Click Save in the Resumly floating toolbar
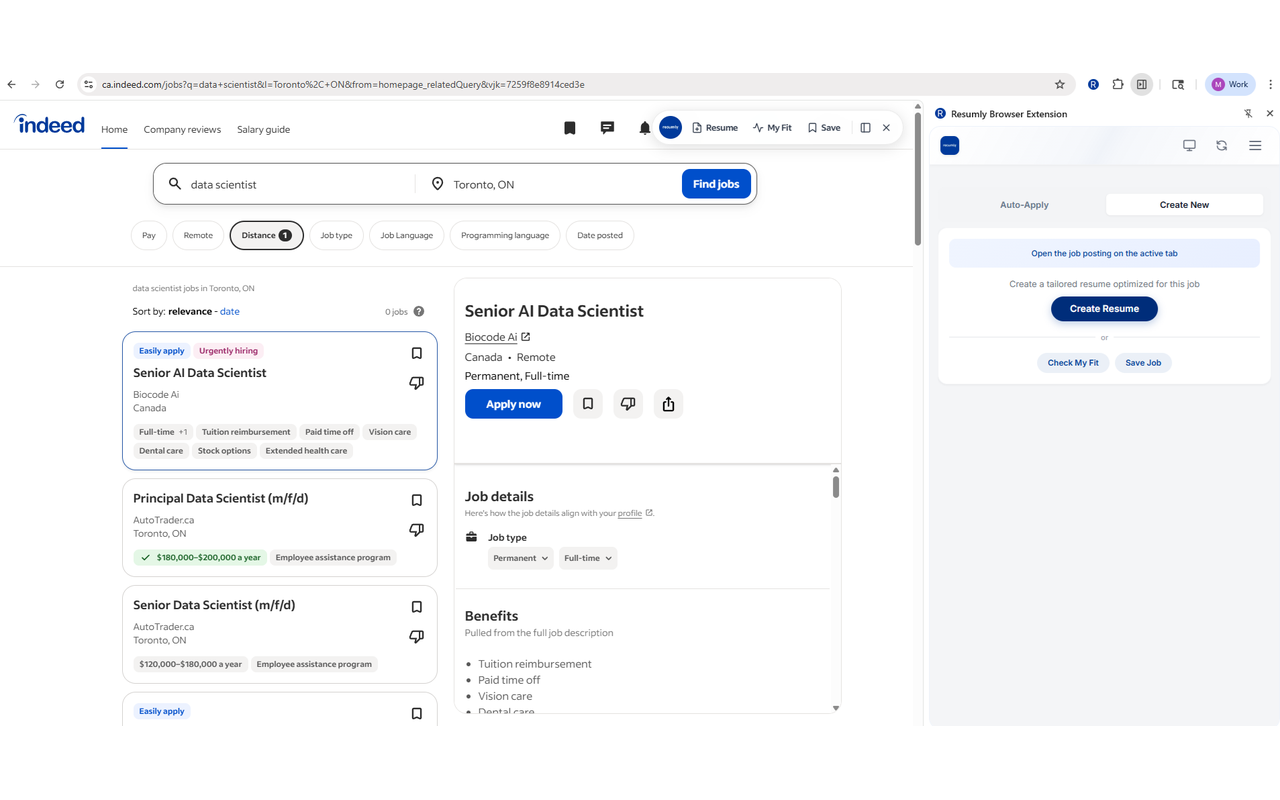The width and height of the screenshot is (1280, 800). tap(824, 128)
